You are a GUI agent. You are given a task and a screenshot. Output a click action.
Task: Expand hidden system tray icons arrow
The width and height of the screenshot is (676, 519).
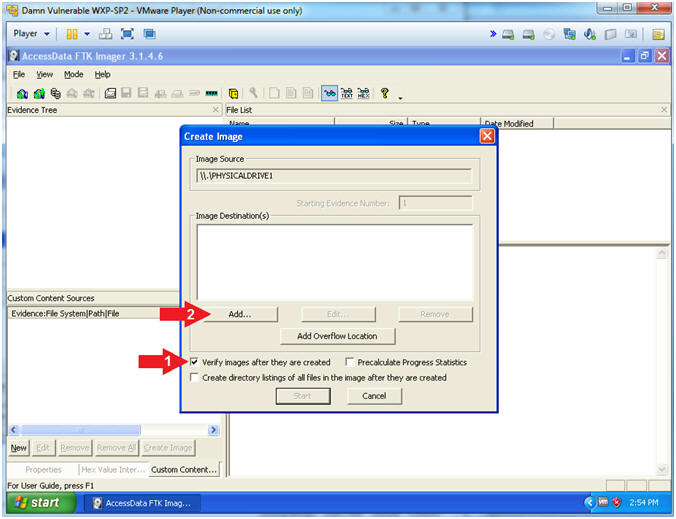tap(590, 502)
